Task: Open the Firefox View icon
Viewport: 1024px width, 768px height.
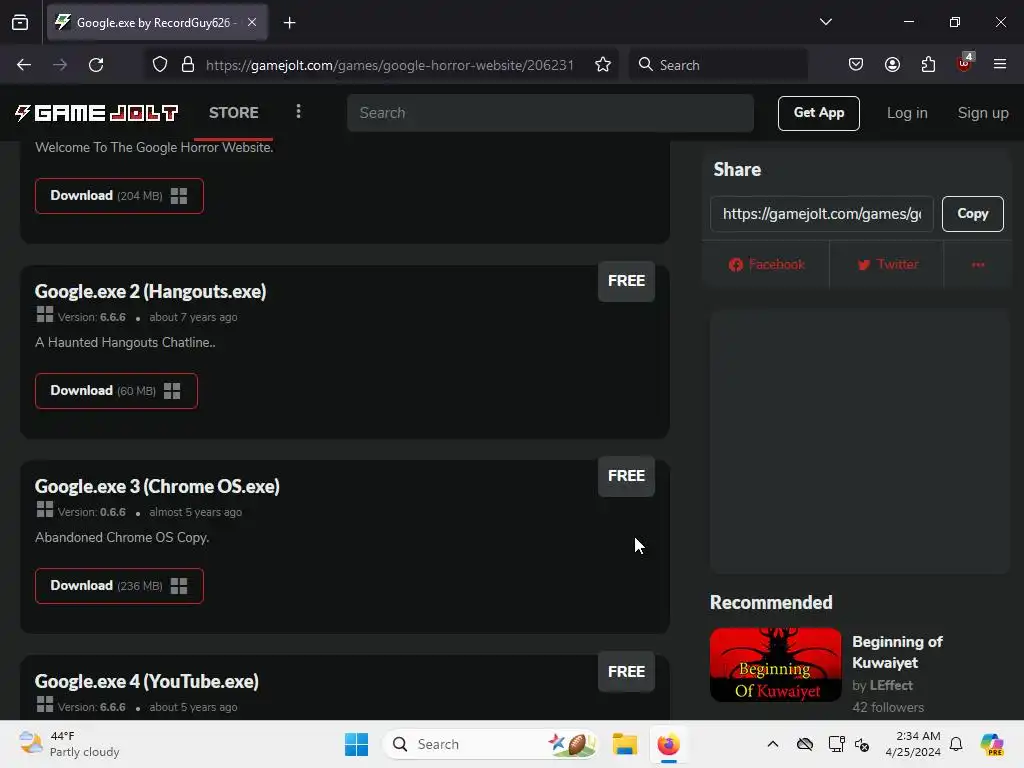Action: point(20,23)
